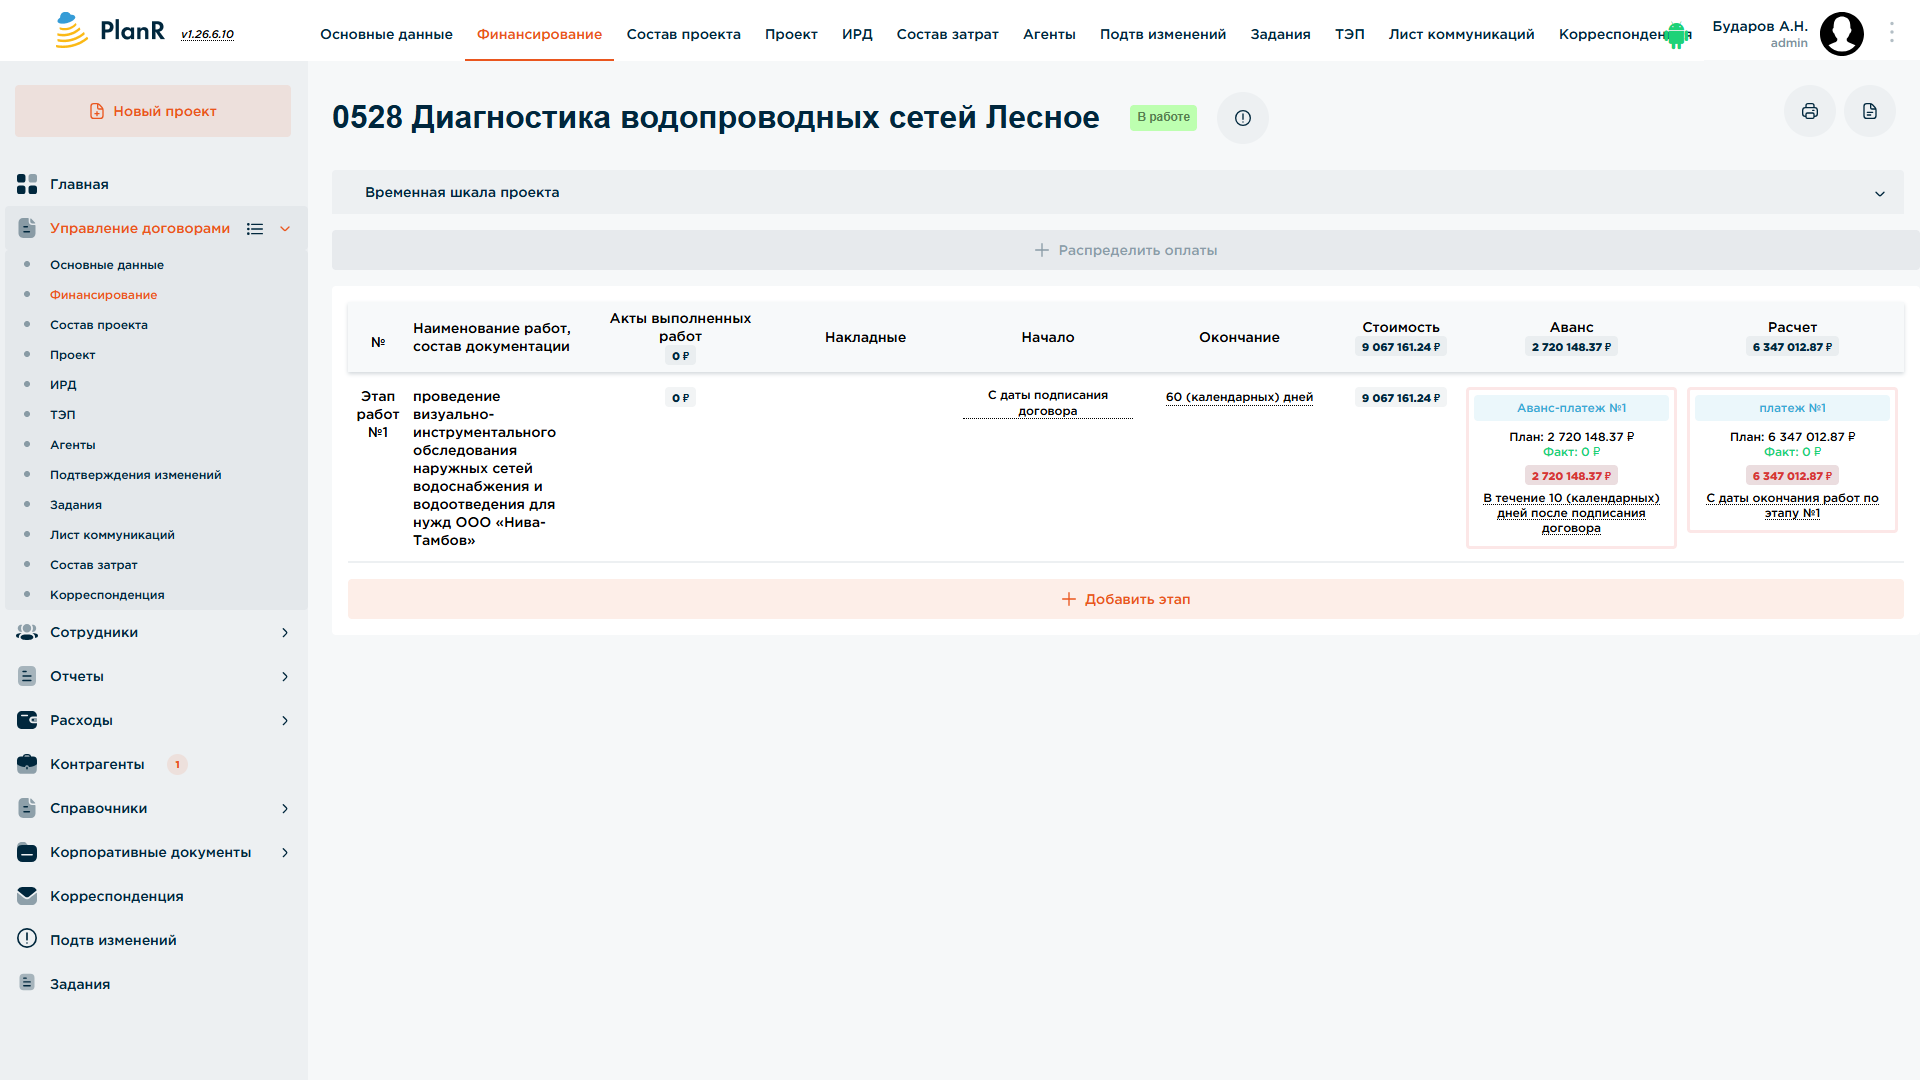Expand the Расходы menu chevron
The image size is (1920, 1080).
[x=285, y=720]
